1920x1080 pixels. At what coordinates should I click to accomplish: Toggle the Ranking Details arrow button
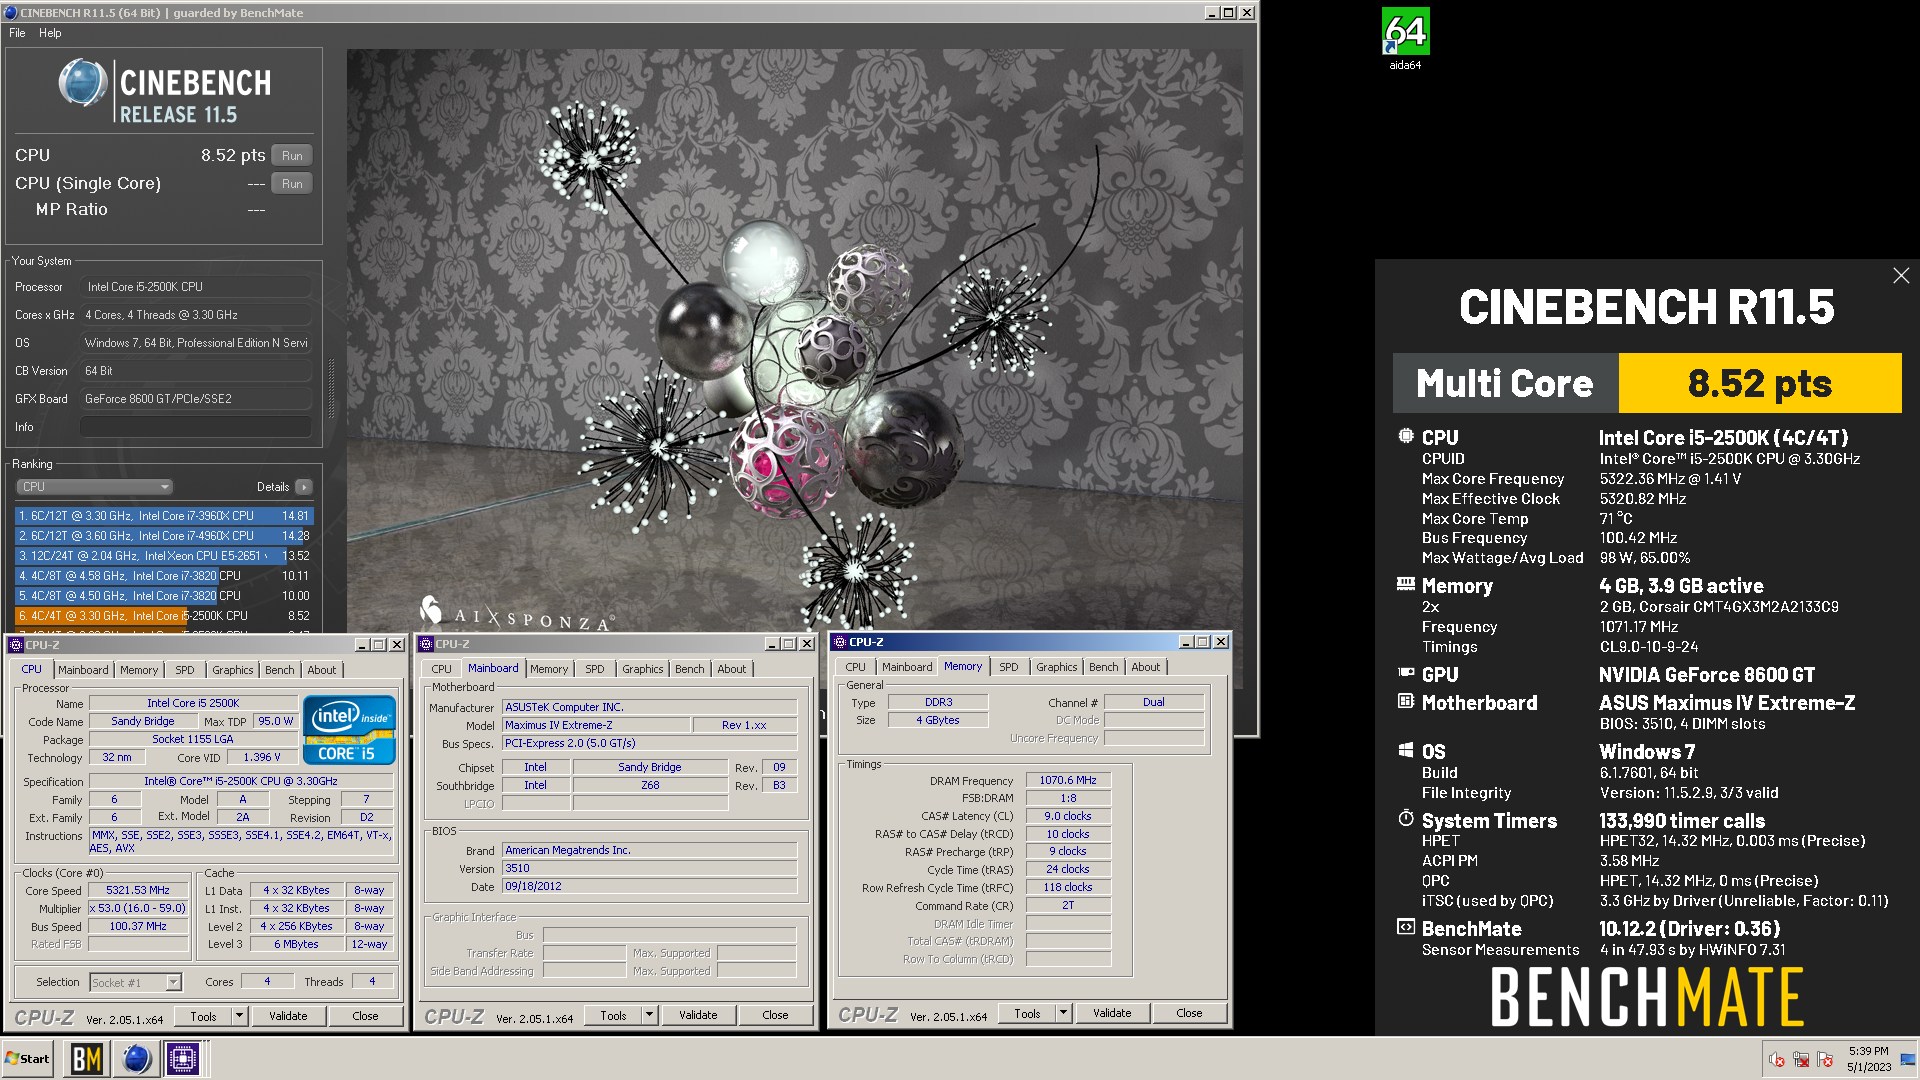[303, 487]
